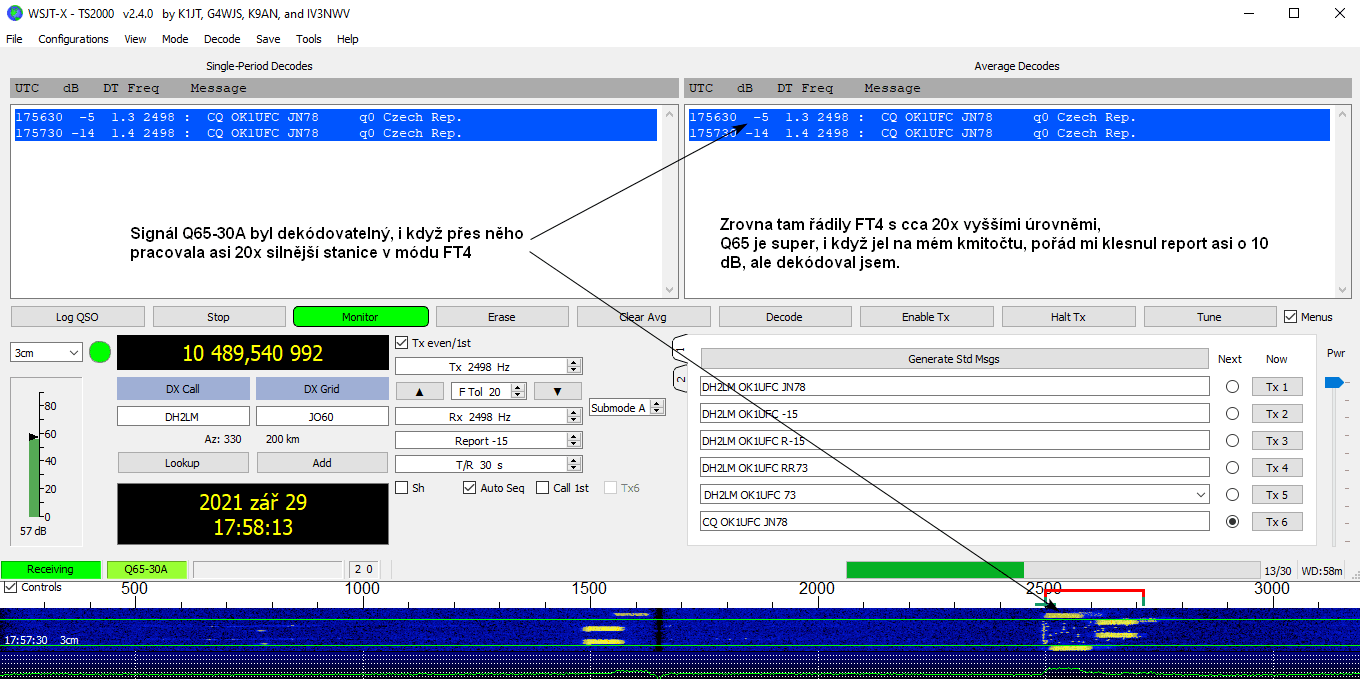The image size is (1360, 679).
Task: Click the green round status indicator
Action: coord(100,352)
